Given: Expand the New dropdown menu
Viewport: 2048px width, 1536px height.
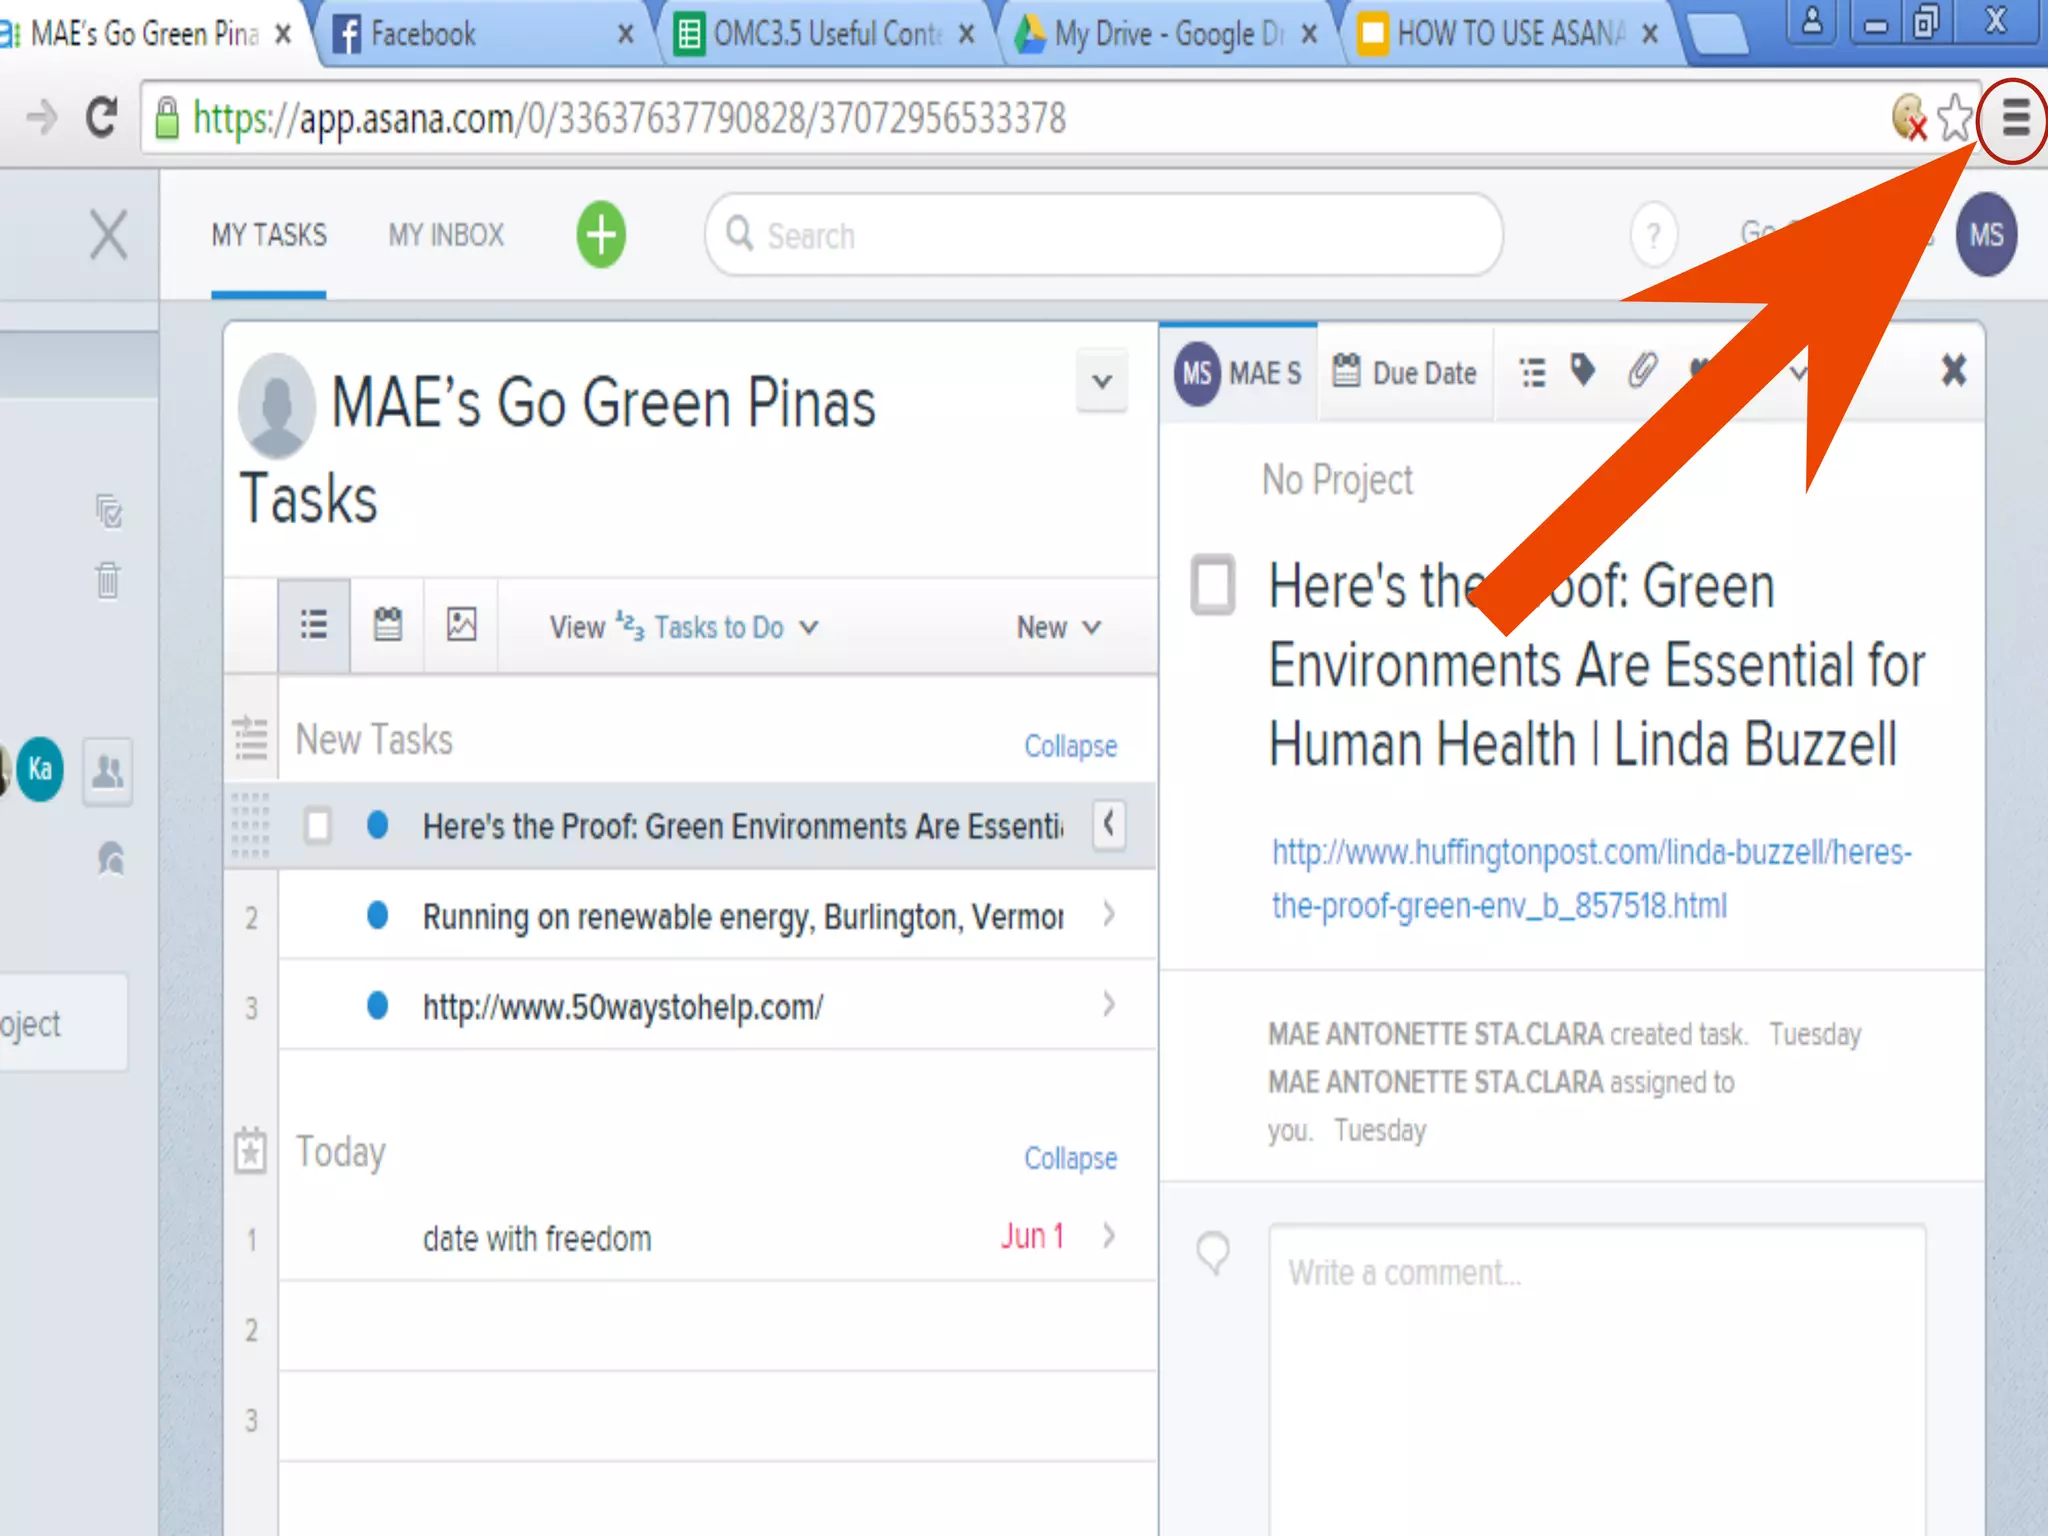Looking at the screenshot, I should point(1058,627).
